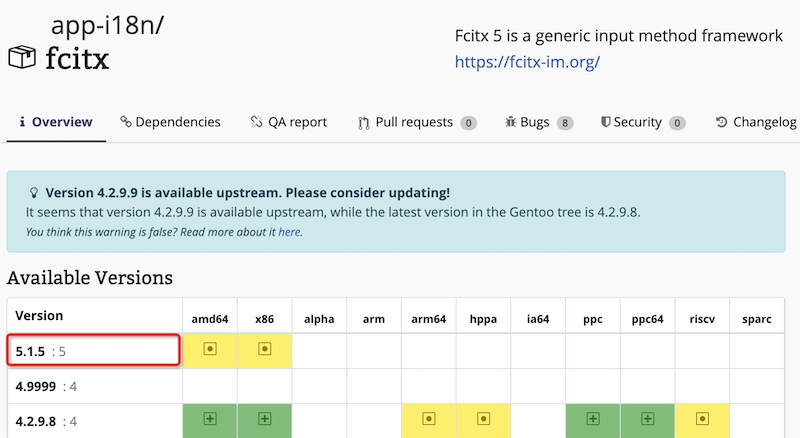Click the hppa column header
This screenshot has height=438, width=800.
click(483, 319)
